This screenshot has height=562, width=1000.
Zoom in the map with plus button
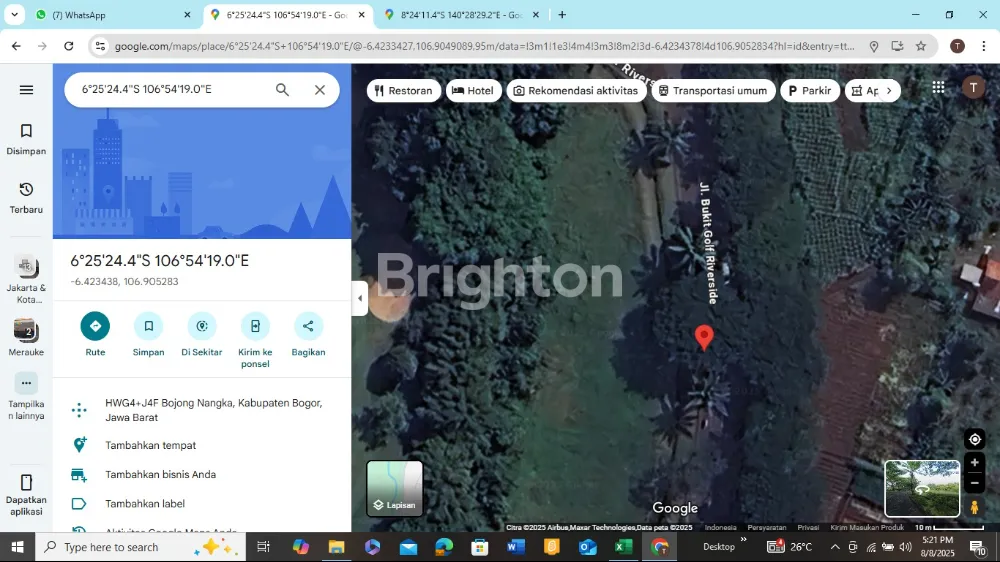click(x=975, y=463)
